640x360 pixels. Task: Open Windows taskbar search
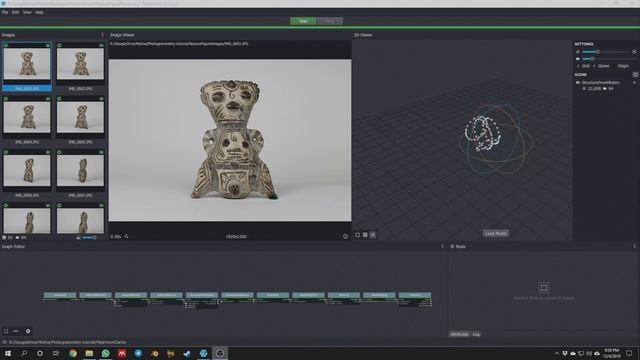pyautogui.click(x=24, y=353)
